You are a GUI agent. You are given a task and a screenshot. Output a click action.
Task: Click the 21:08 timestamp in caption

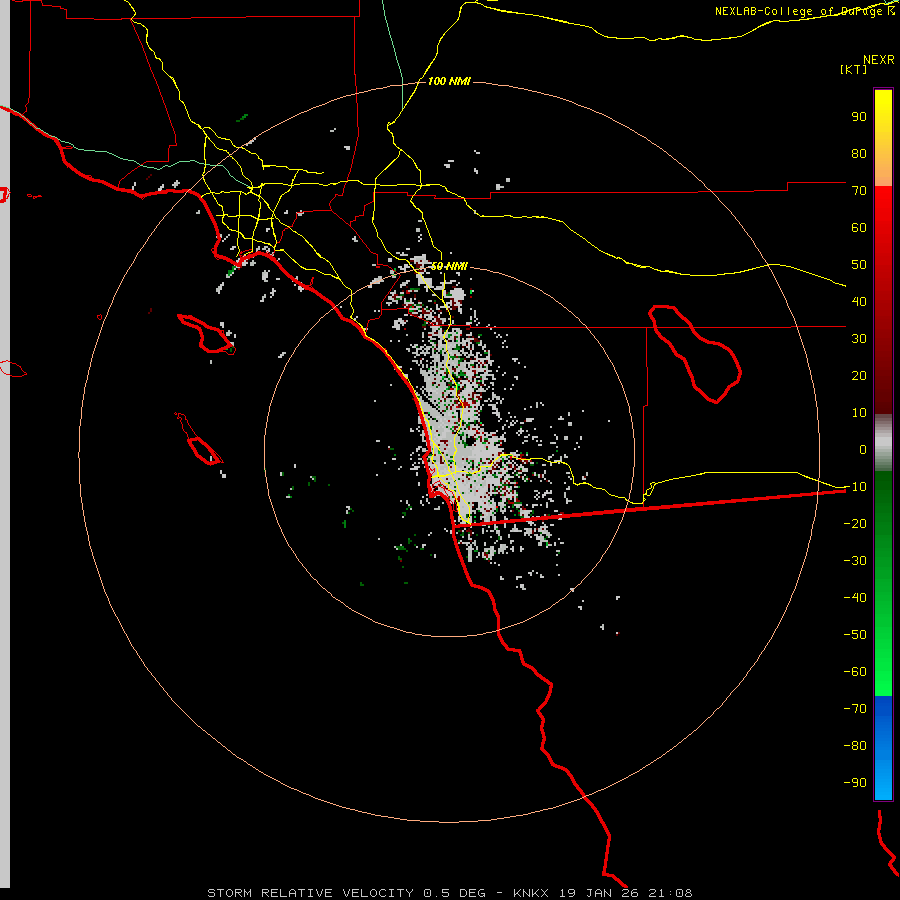[670, 893]
